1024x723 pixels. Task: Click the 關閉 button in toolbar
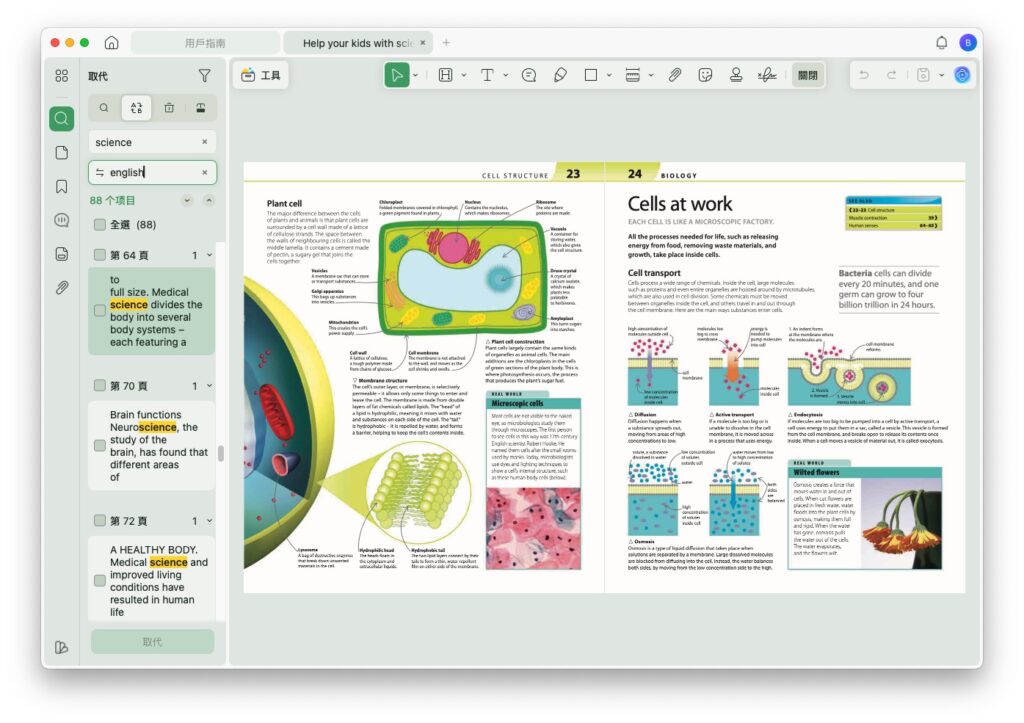[x=806, y=75]
